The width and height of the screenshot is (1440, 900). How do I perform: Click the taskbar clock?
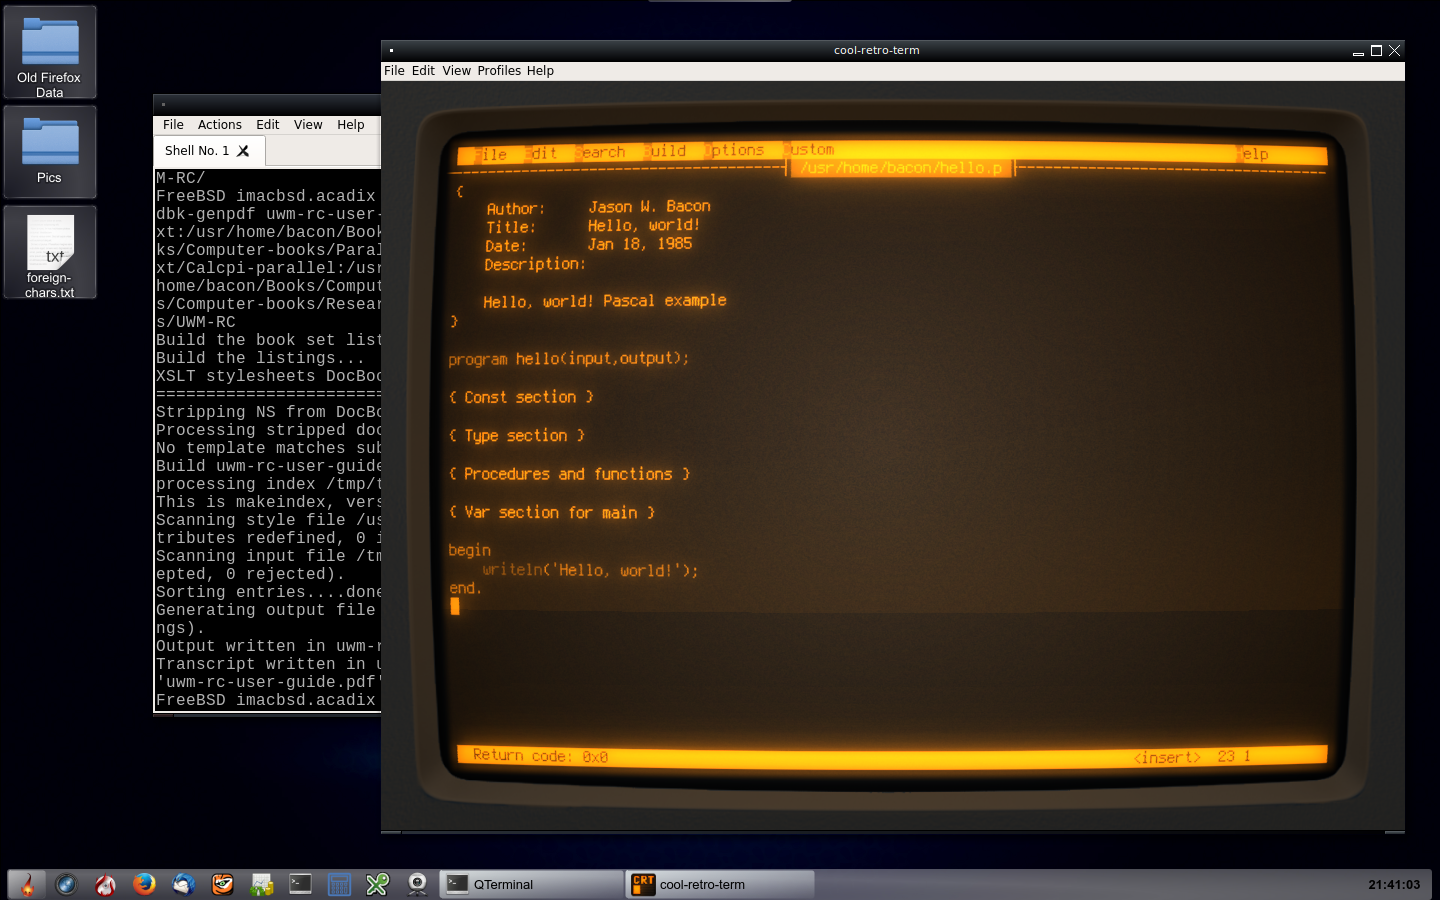[1393, 884]
